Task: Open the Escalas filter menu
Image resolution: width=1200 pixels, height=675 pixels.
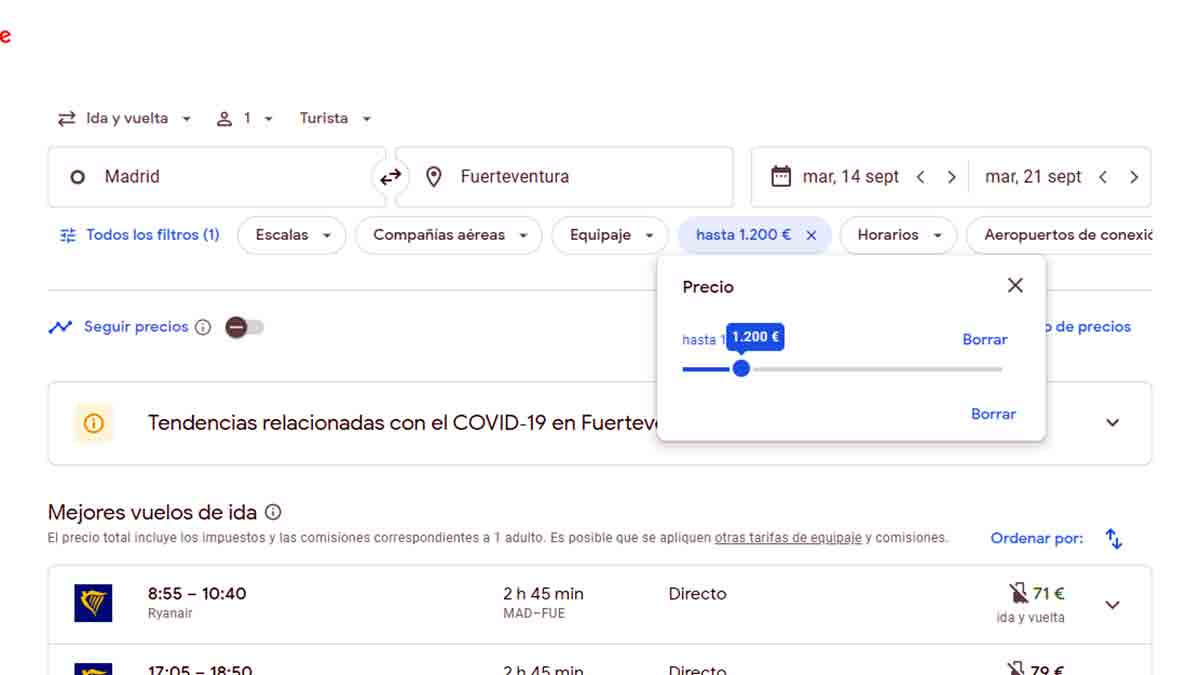Action: tap(292, 235)
